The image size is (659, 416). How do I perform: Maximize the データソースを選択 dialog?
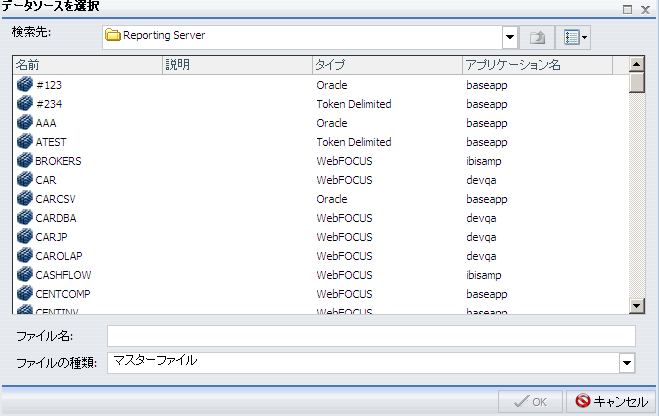click(627, 9)
